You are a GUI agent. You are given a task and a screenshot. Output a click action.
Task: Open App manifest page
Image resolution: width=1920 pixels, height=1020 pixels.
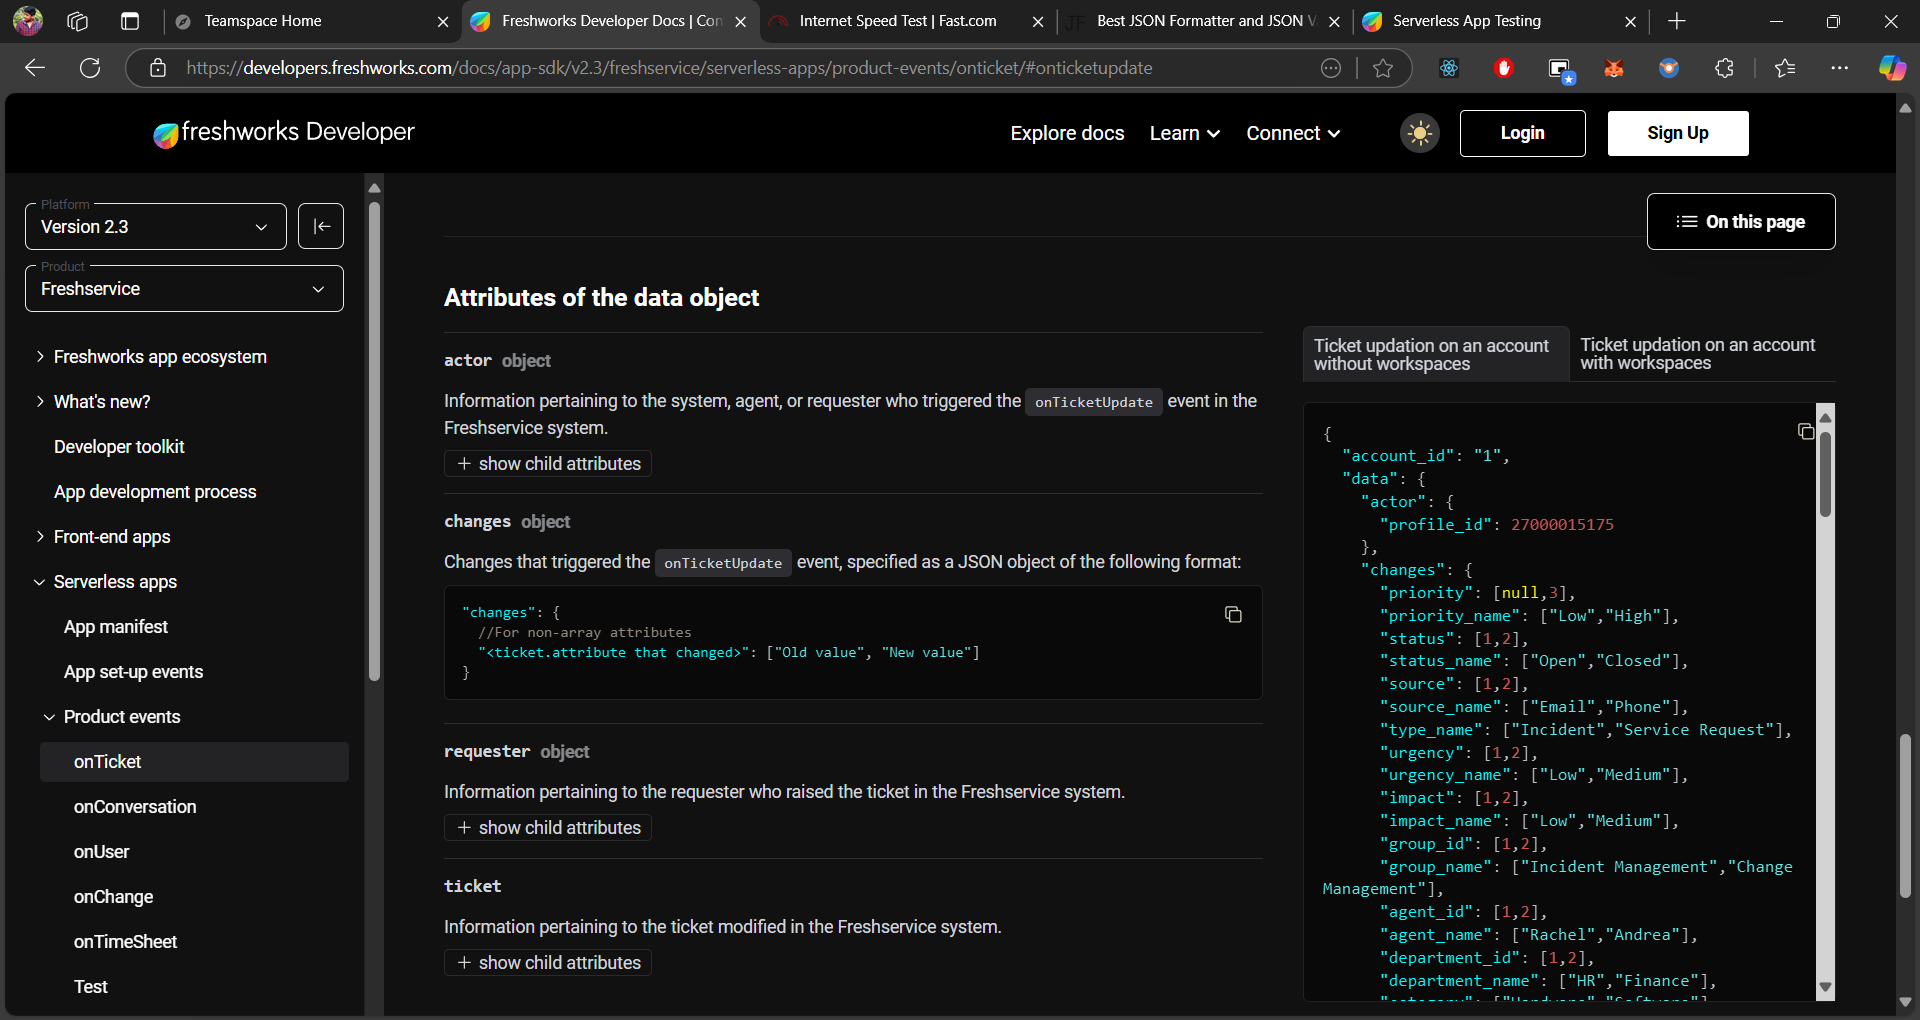(x=116, y=627)
